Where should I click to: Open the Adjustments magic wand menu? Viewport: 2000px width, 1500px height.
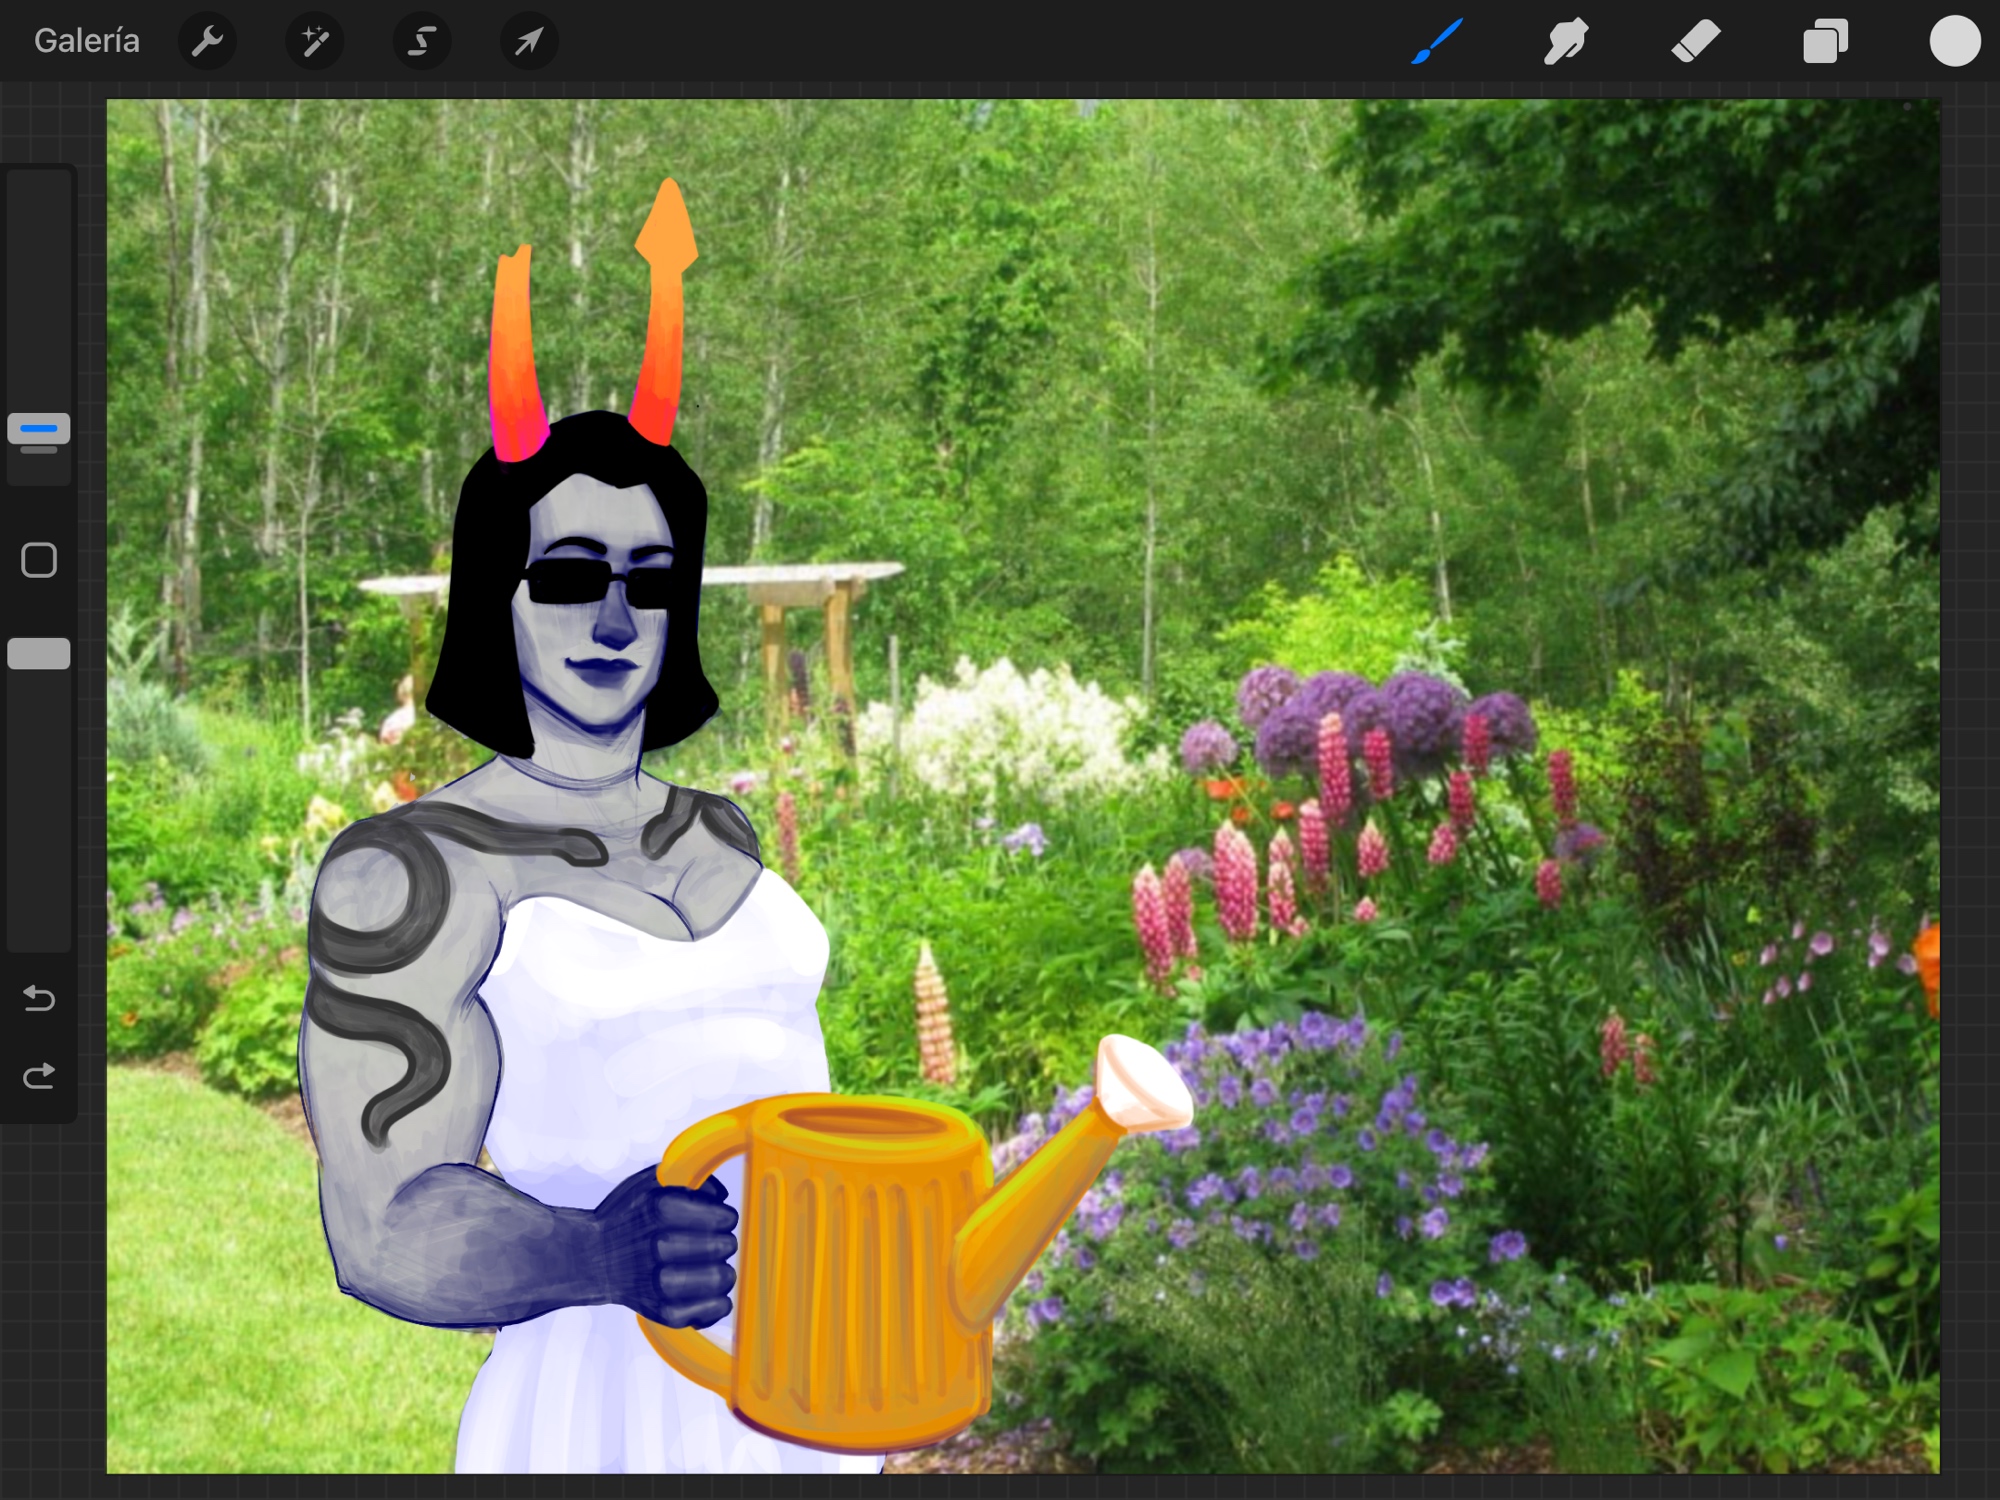point(315,41)
